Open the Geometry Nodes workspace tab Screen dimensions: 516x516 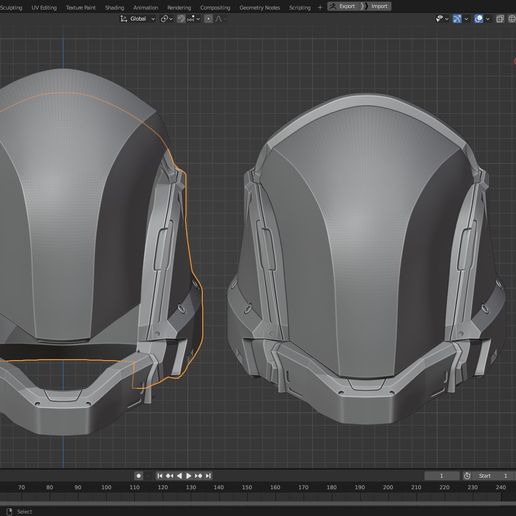(x=259, y=7)
